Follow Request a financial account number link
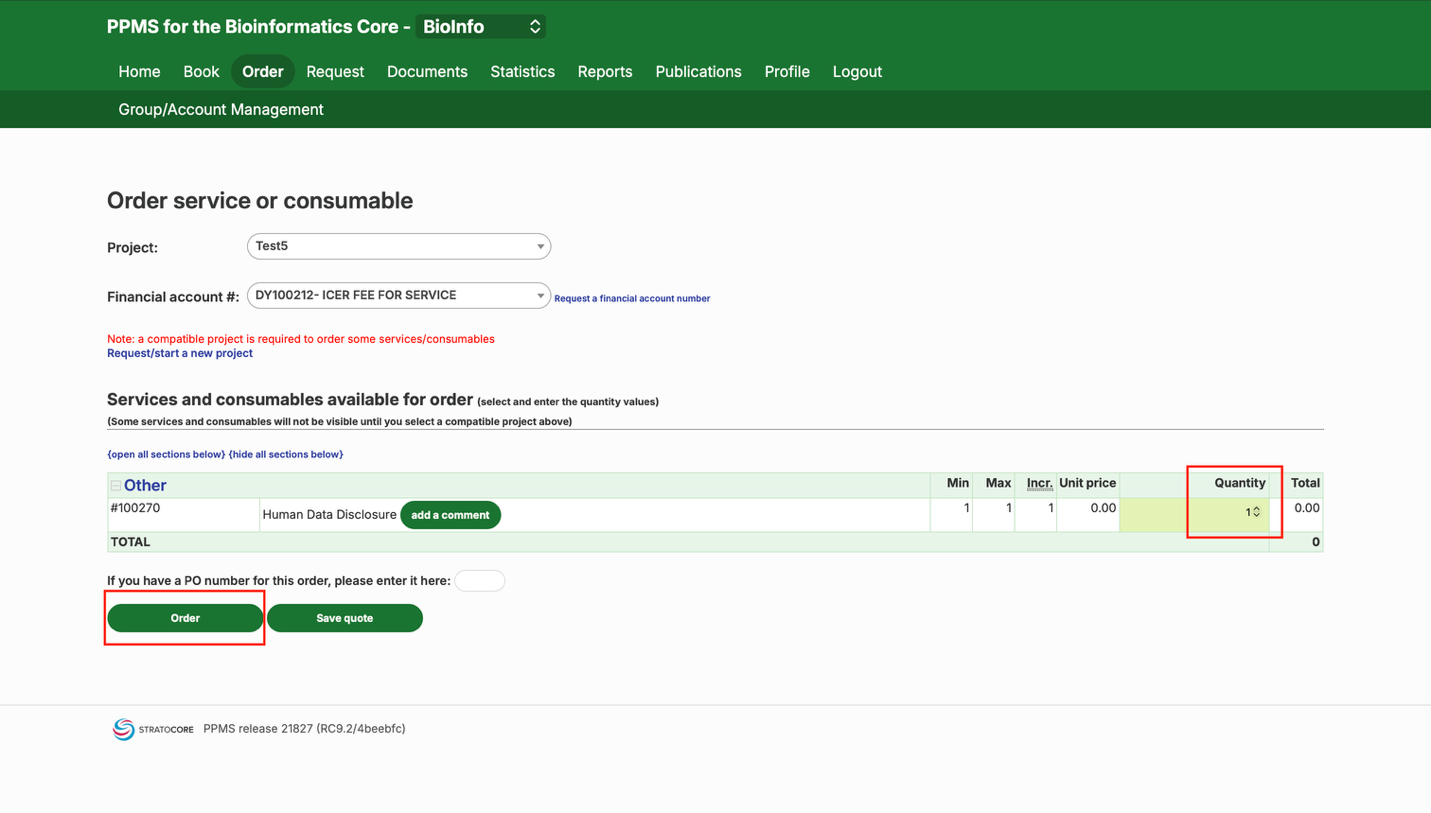The image size is (1431, 813). (x=632, y=298)
